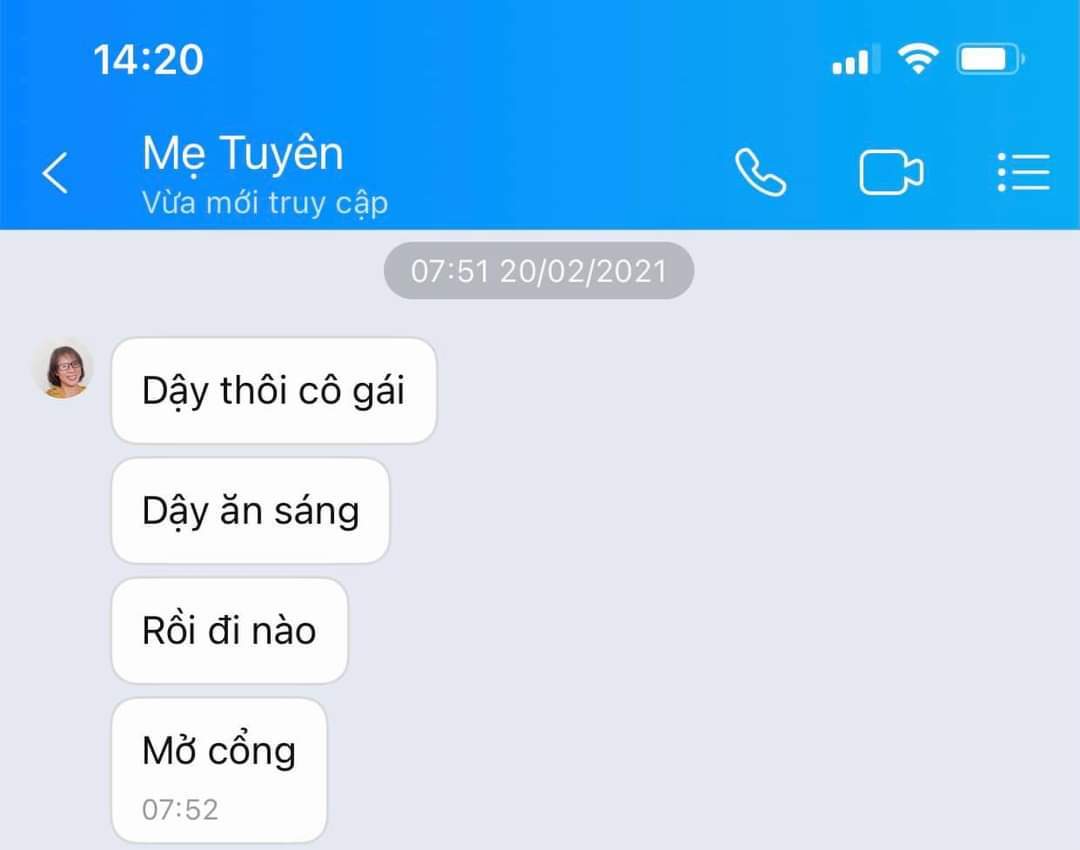Select the 'Mở cổng' message bubble
The height and width of the screenshot is (850, 1080).
click(219, 770)
